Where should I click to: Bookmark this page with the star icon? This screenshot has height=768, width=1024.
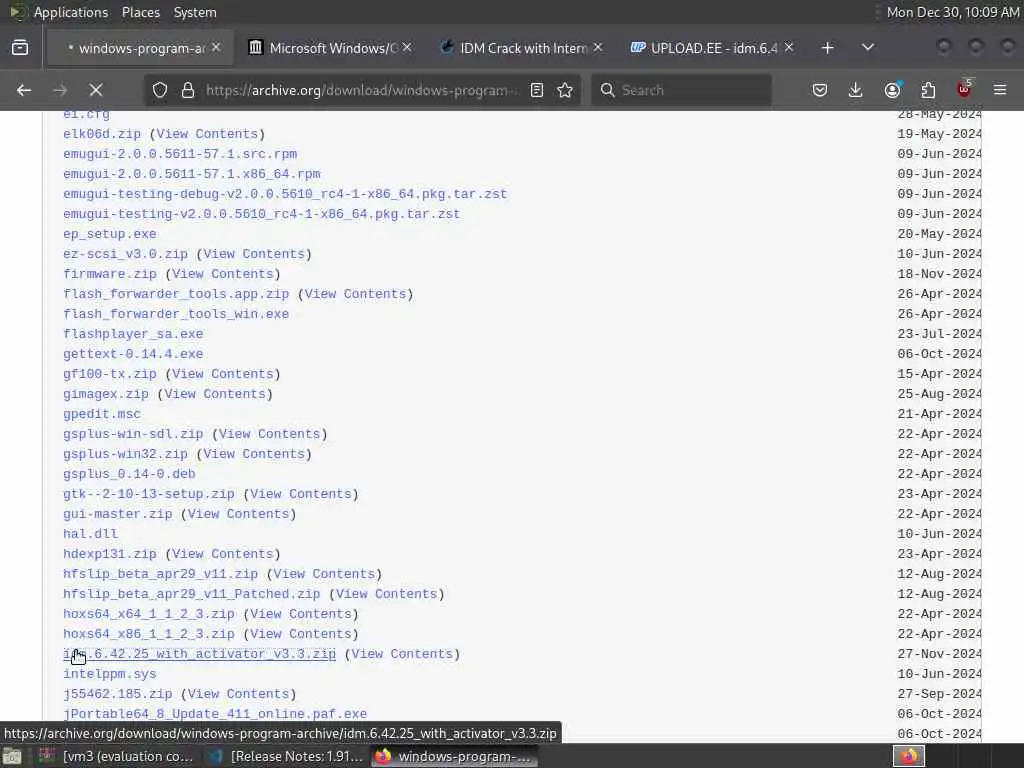(x=566, y=90)
